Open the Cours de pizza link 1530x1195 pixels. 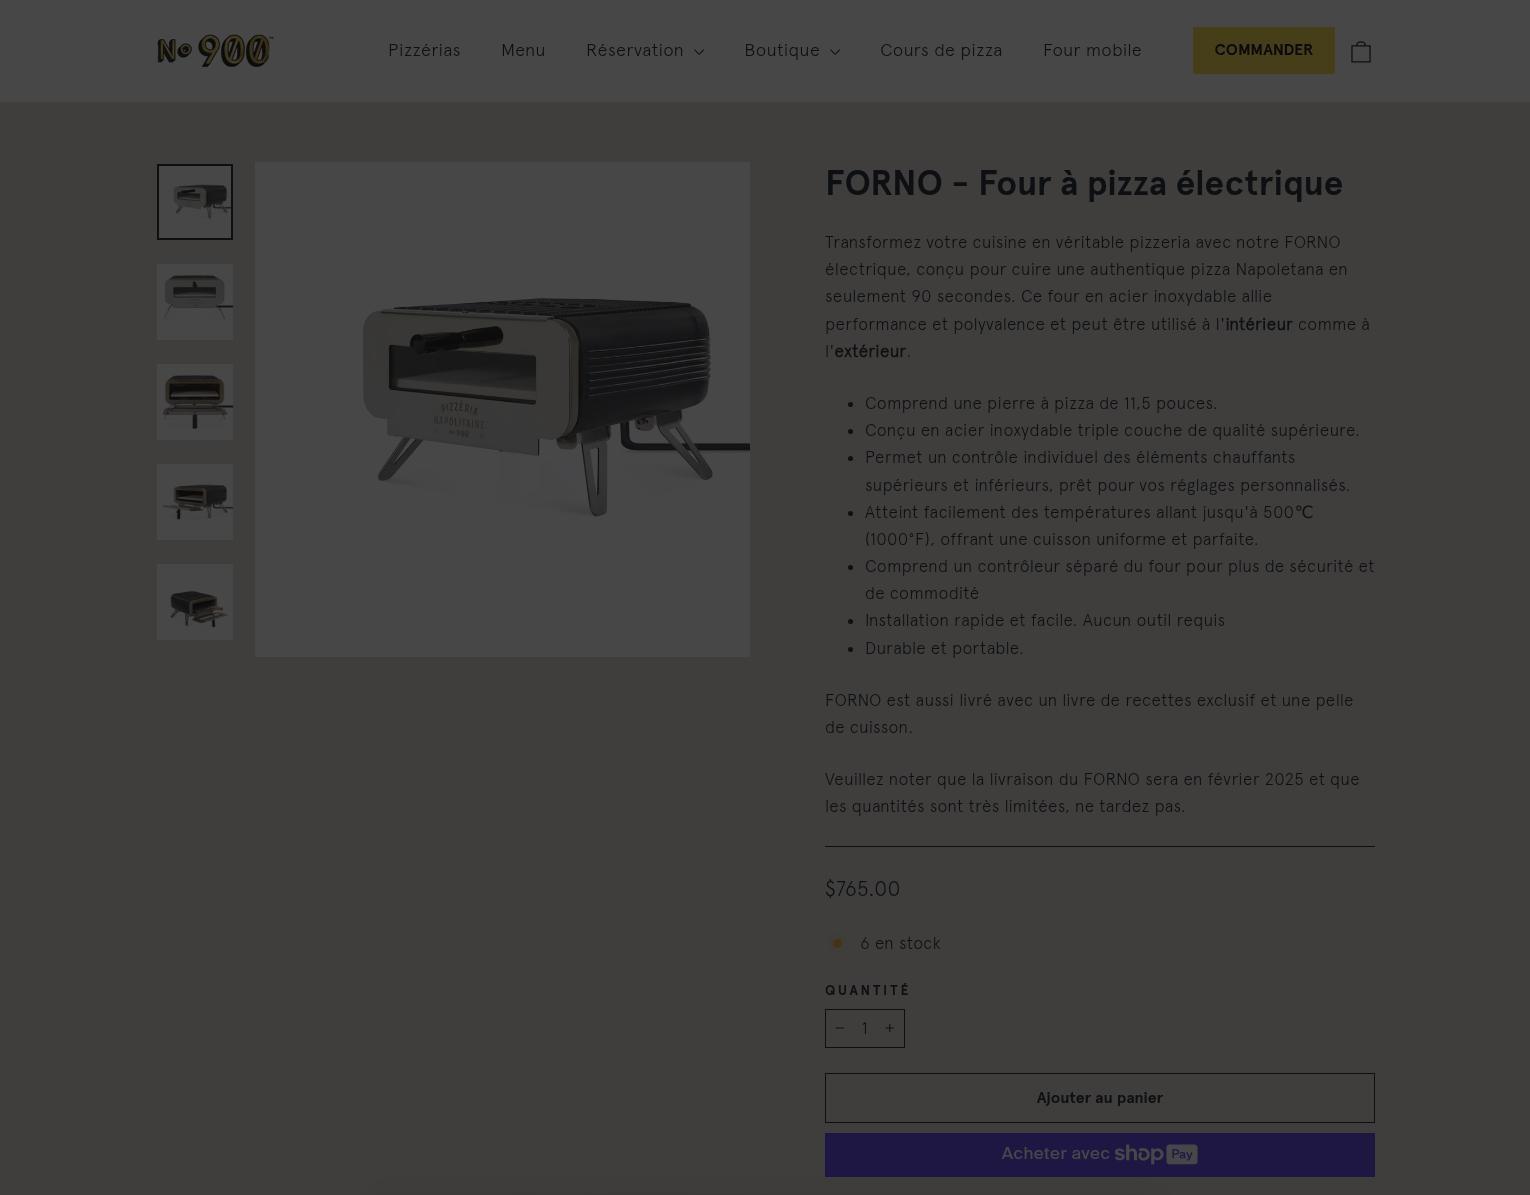point(941,51)
